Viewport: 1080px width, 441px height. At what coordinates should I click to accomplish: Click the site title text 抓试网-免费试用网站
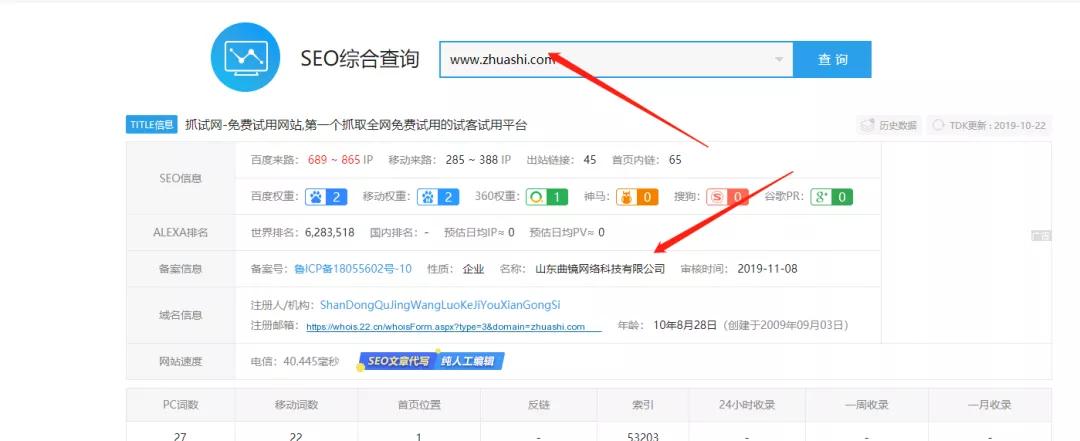[245, 125]
